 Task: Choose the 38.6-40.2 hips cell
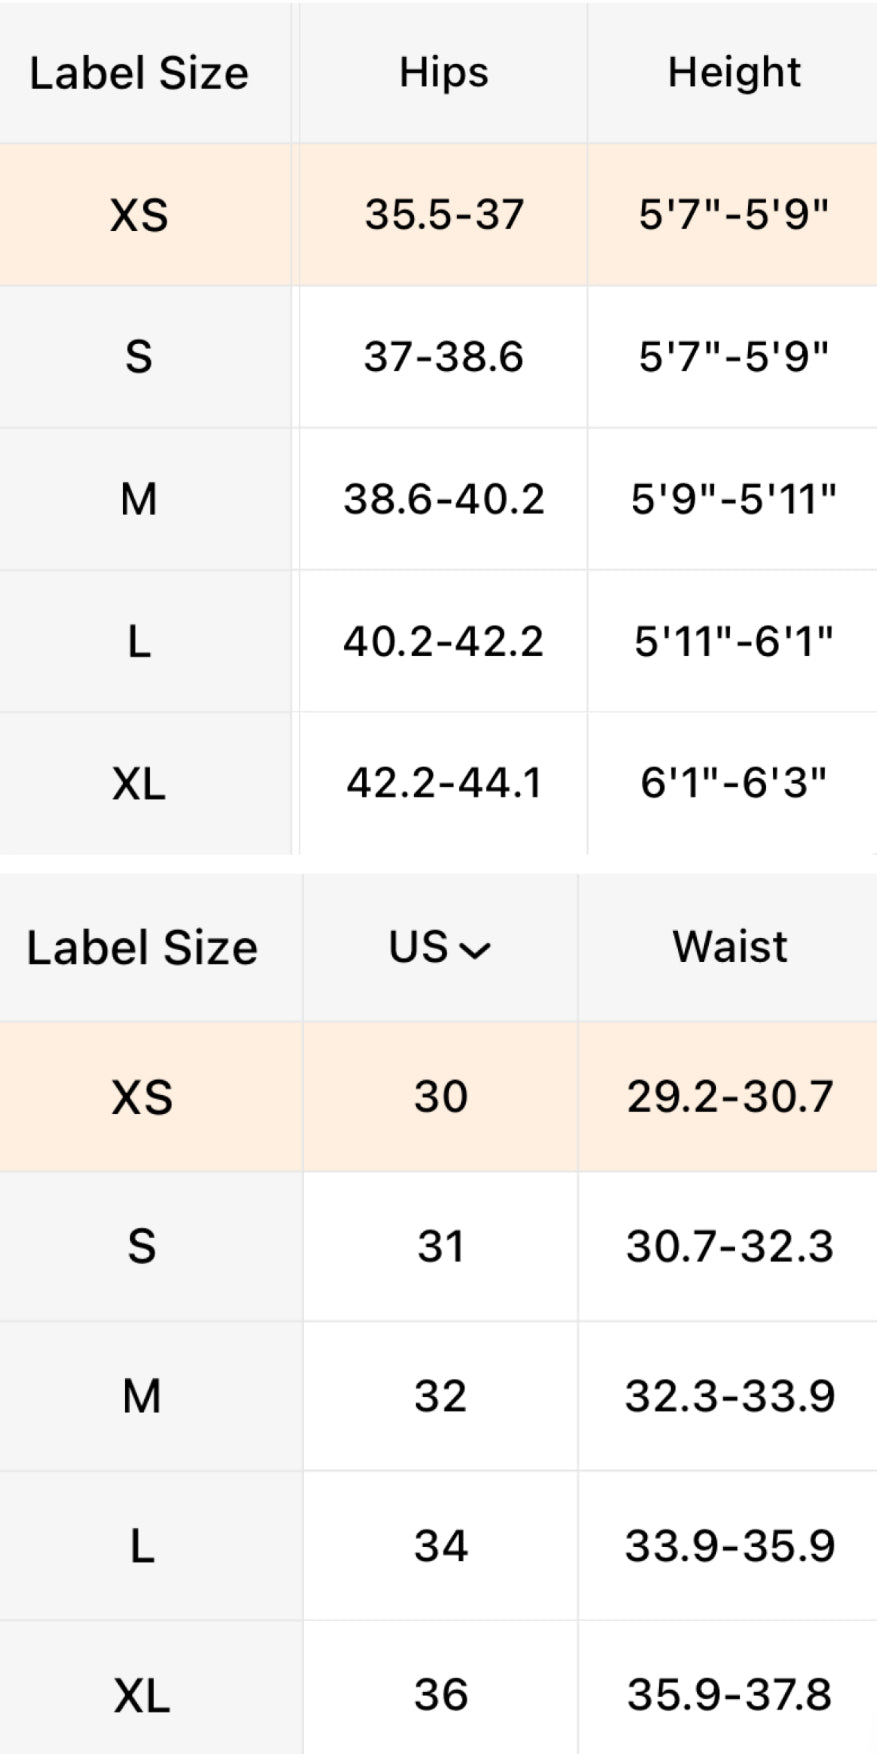[443, 499]
